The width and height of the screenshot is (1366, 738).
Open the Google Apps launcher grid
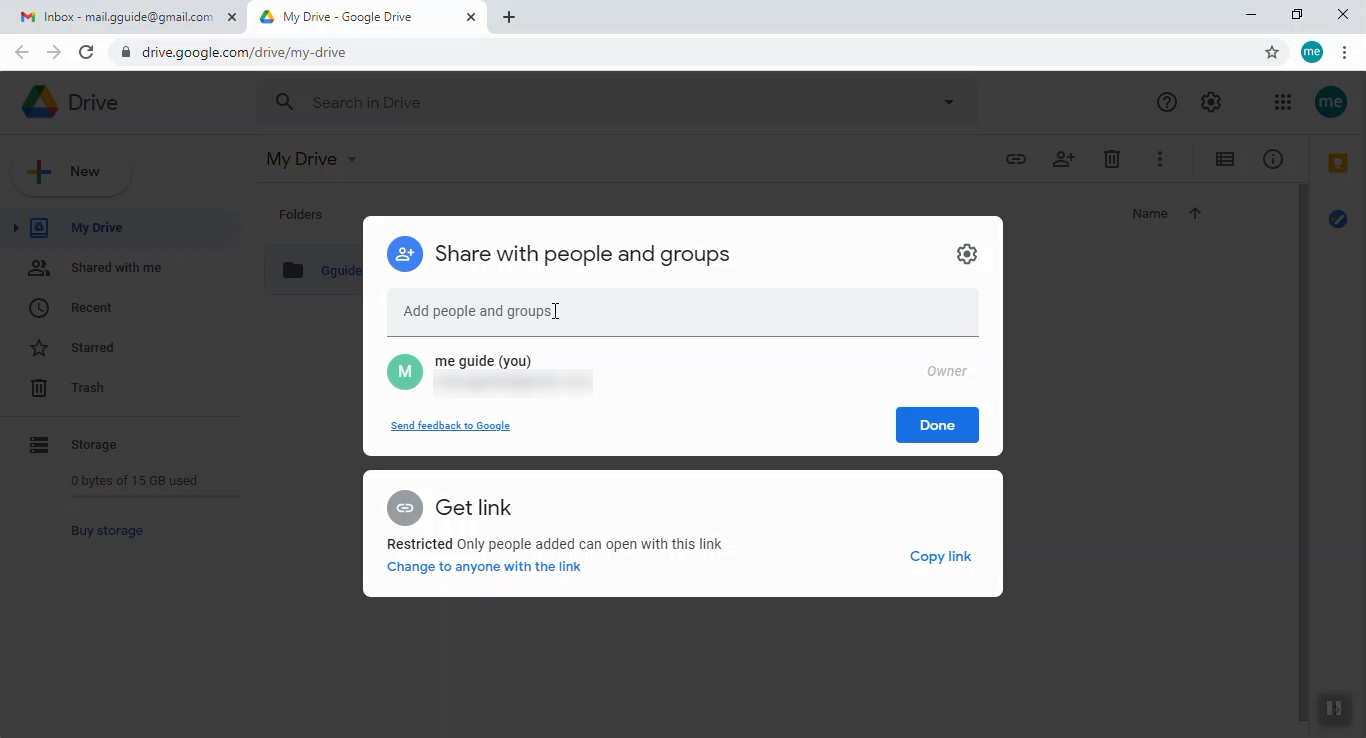coord(1282,101)
